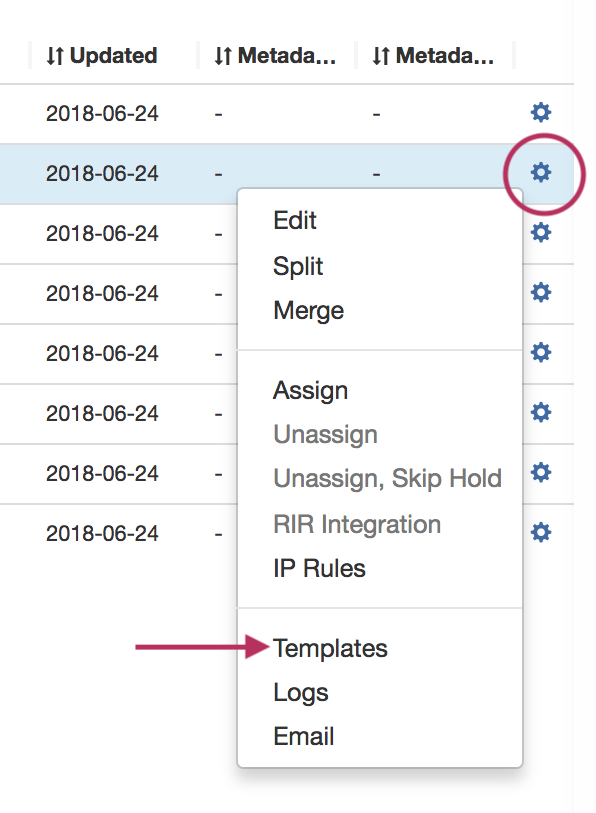Open Logs from the menu
The height and width of the screenshot is (813, 596).
(x=301, y=693)
